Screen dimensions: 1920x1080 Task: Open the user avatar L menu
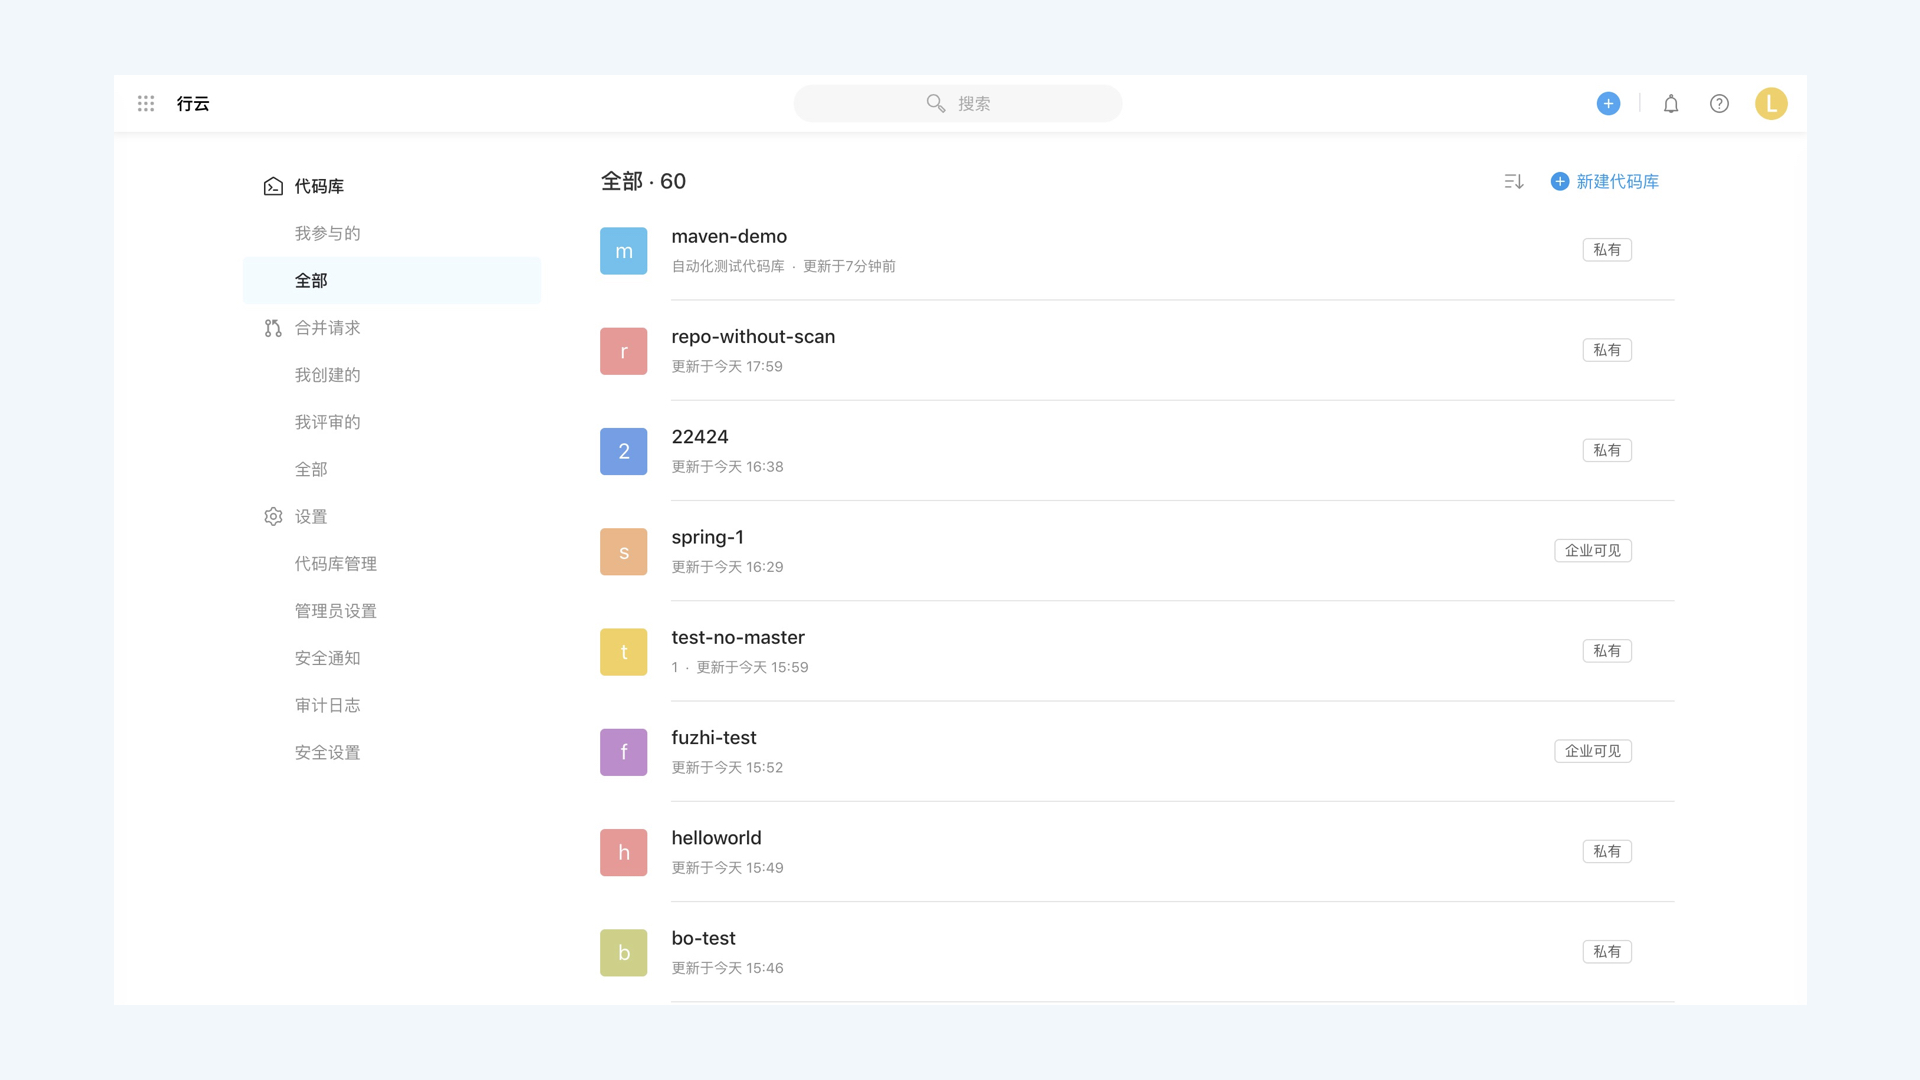(1771, 103)
